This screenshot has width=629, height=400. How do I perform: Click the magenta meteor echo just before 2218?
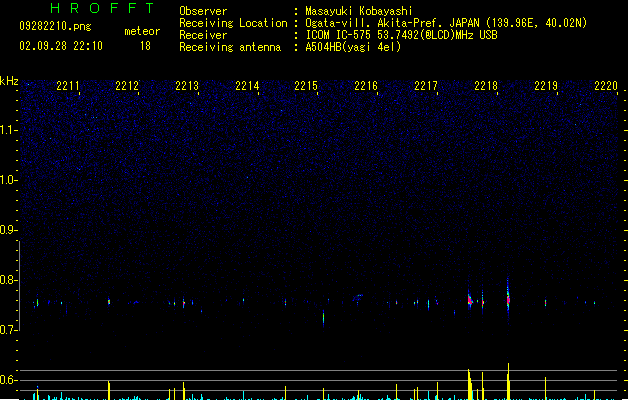(470, 300)
